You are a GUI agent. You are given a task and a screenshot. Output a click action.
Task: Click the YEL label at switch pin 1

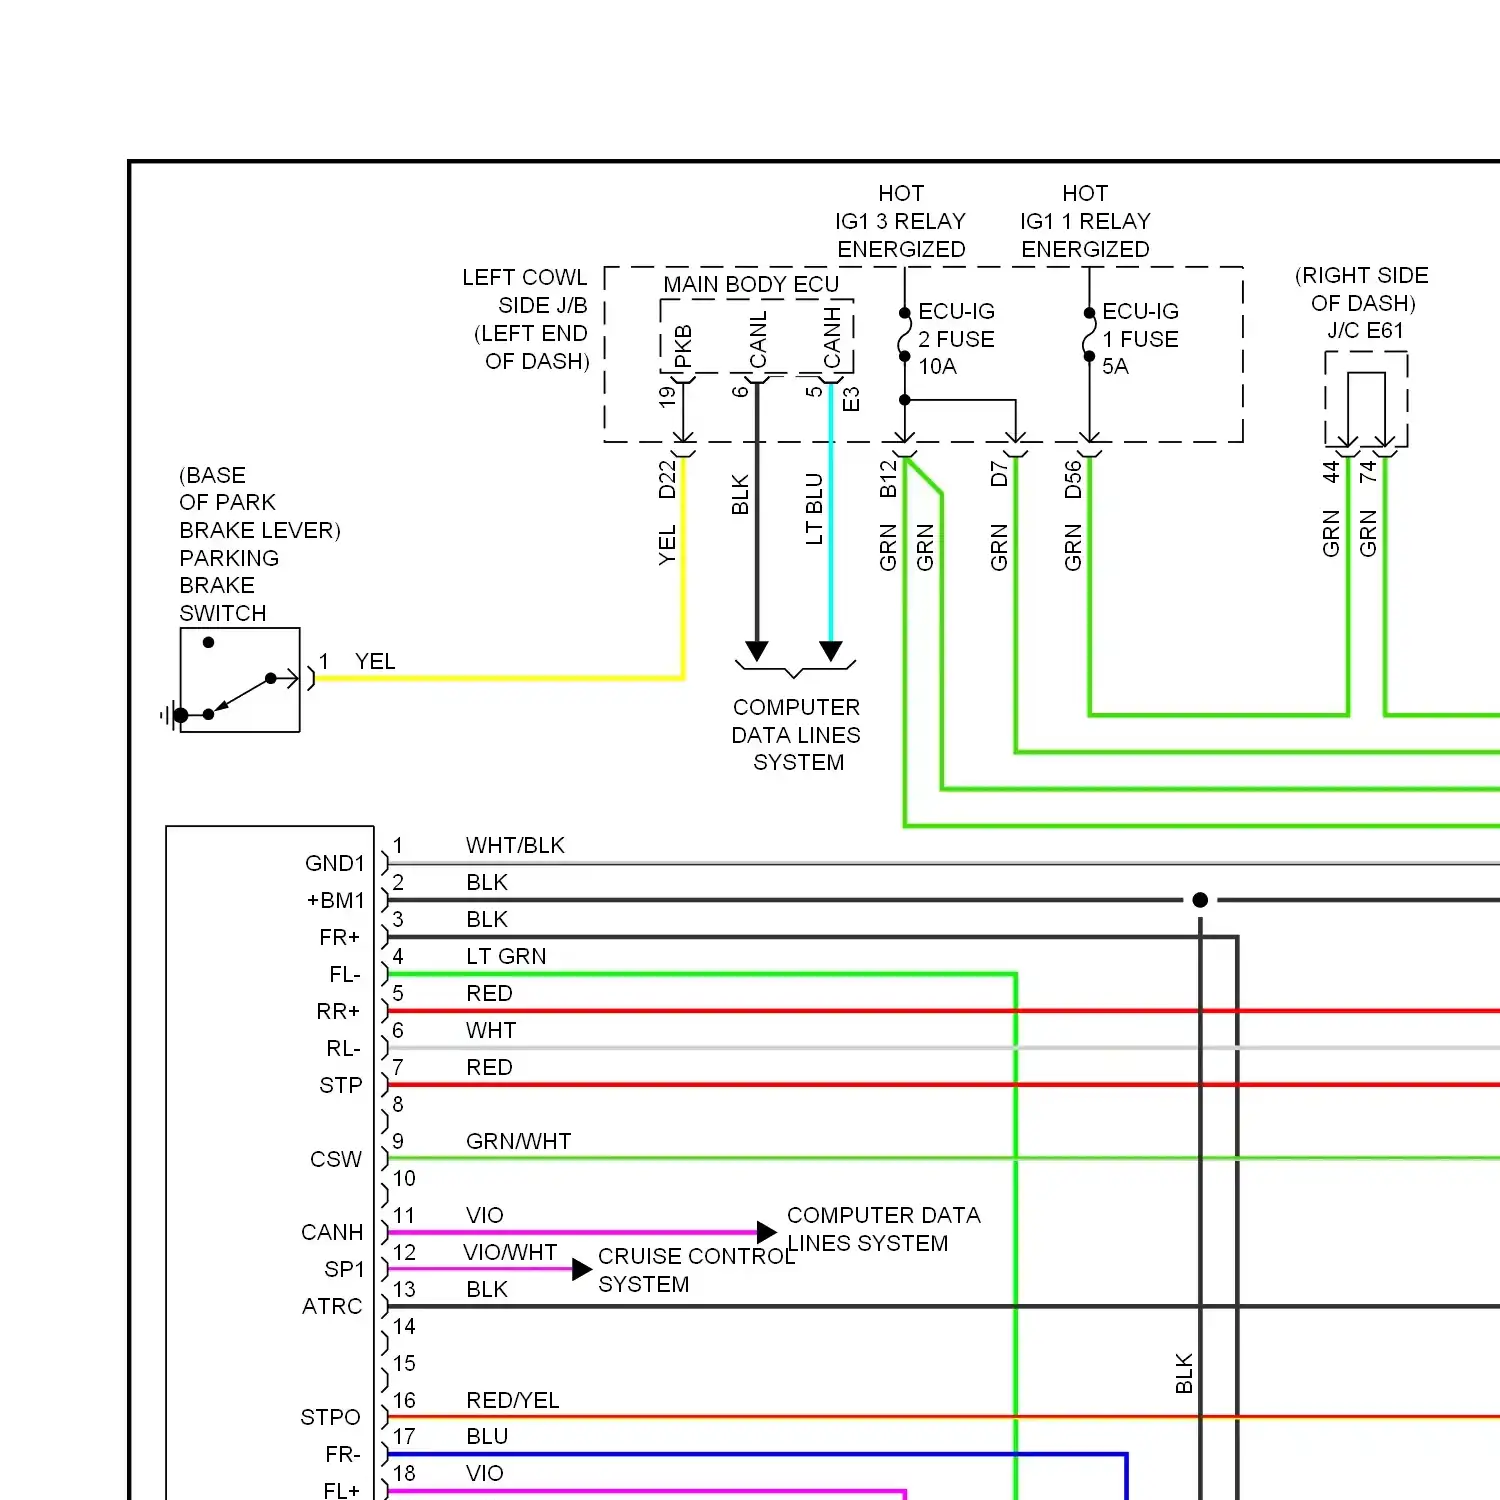(x=375, y=661)
